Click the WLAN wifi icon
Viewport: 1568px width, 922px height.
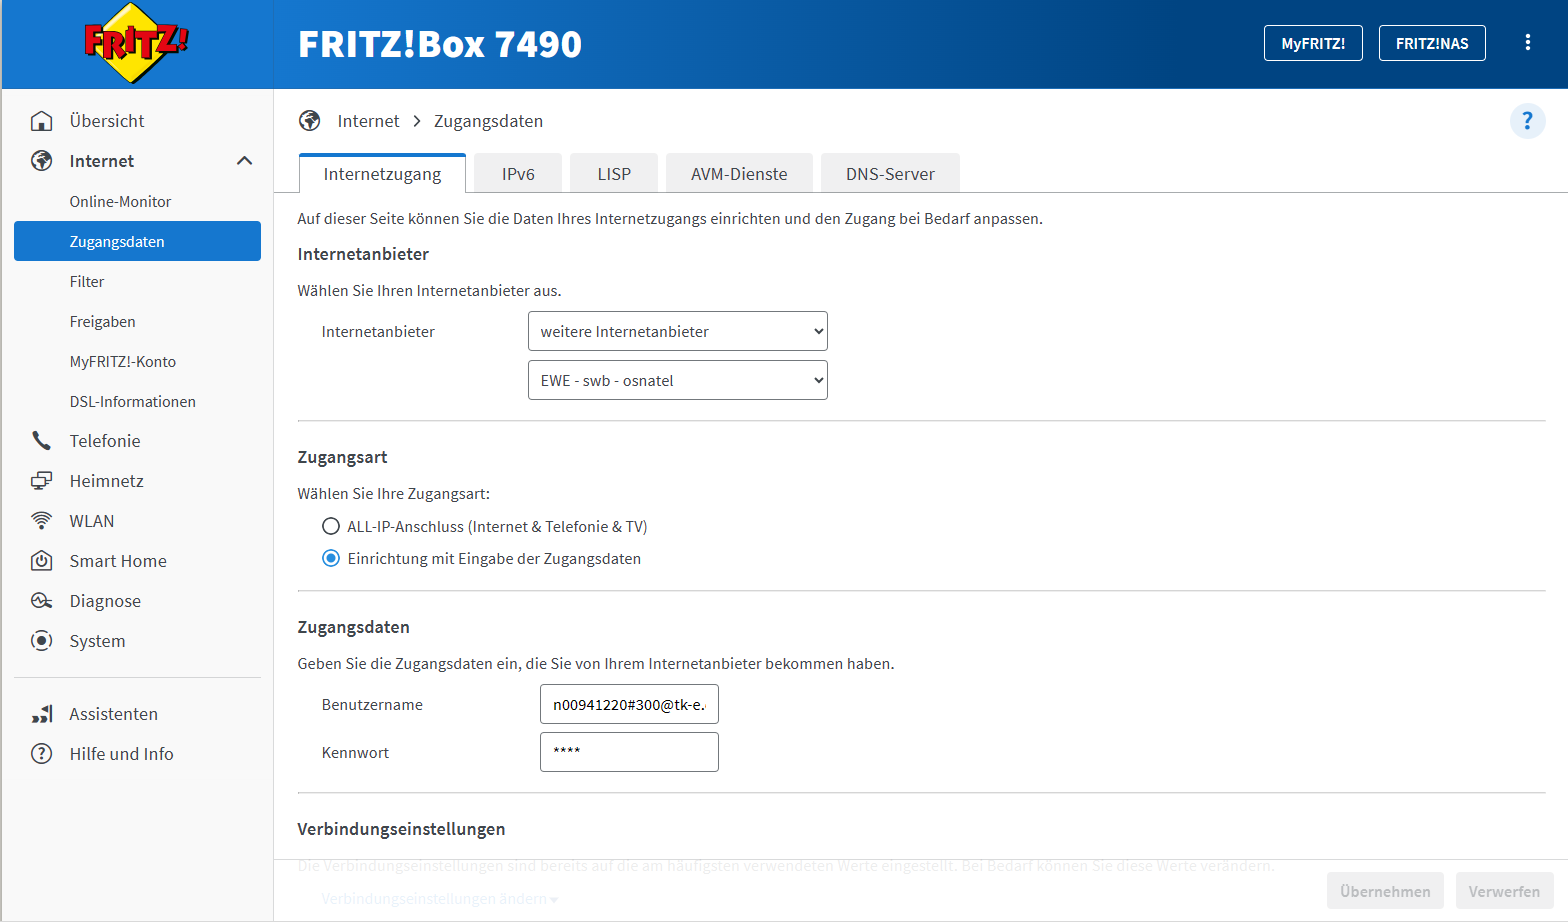tap(42, 521)
